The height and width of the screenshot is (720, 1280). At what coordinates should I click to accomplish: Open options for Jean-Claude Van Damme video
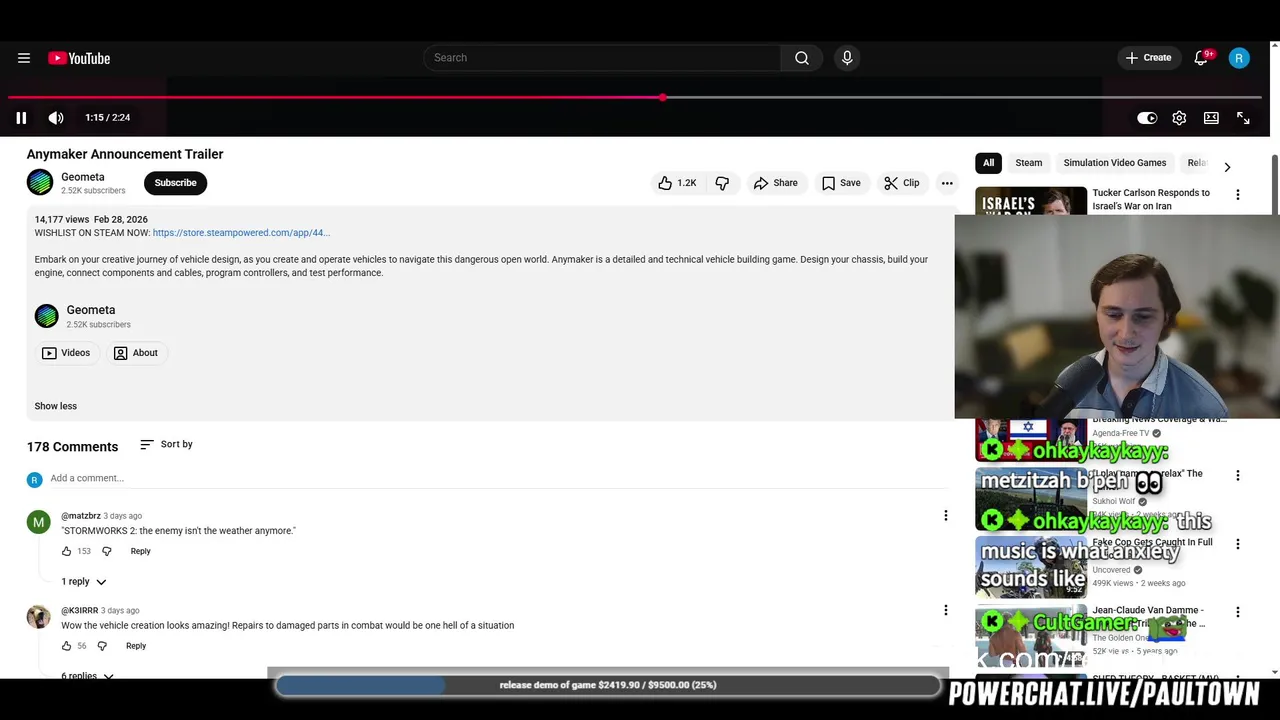tap(1238, 612)
